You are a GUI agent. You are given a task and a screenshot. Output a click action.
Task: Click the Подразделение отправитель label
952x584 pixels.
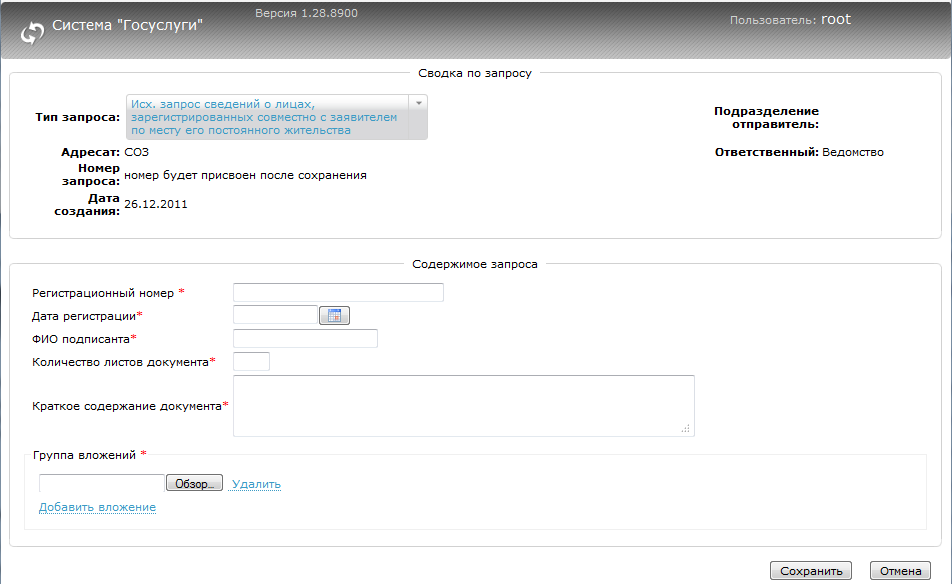pos(766,117)
